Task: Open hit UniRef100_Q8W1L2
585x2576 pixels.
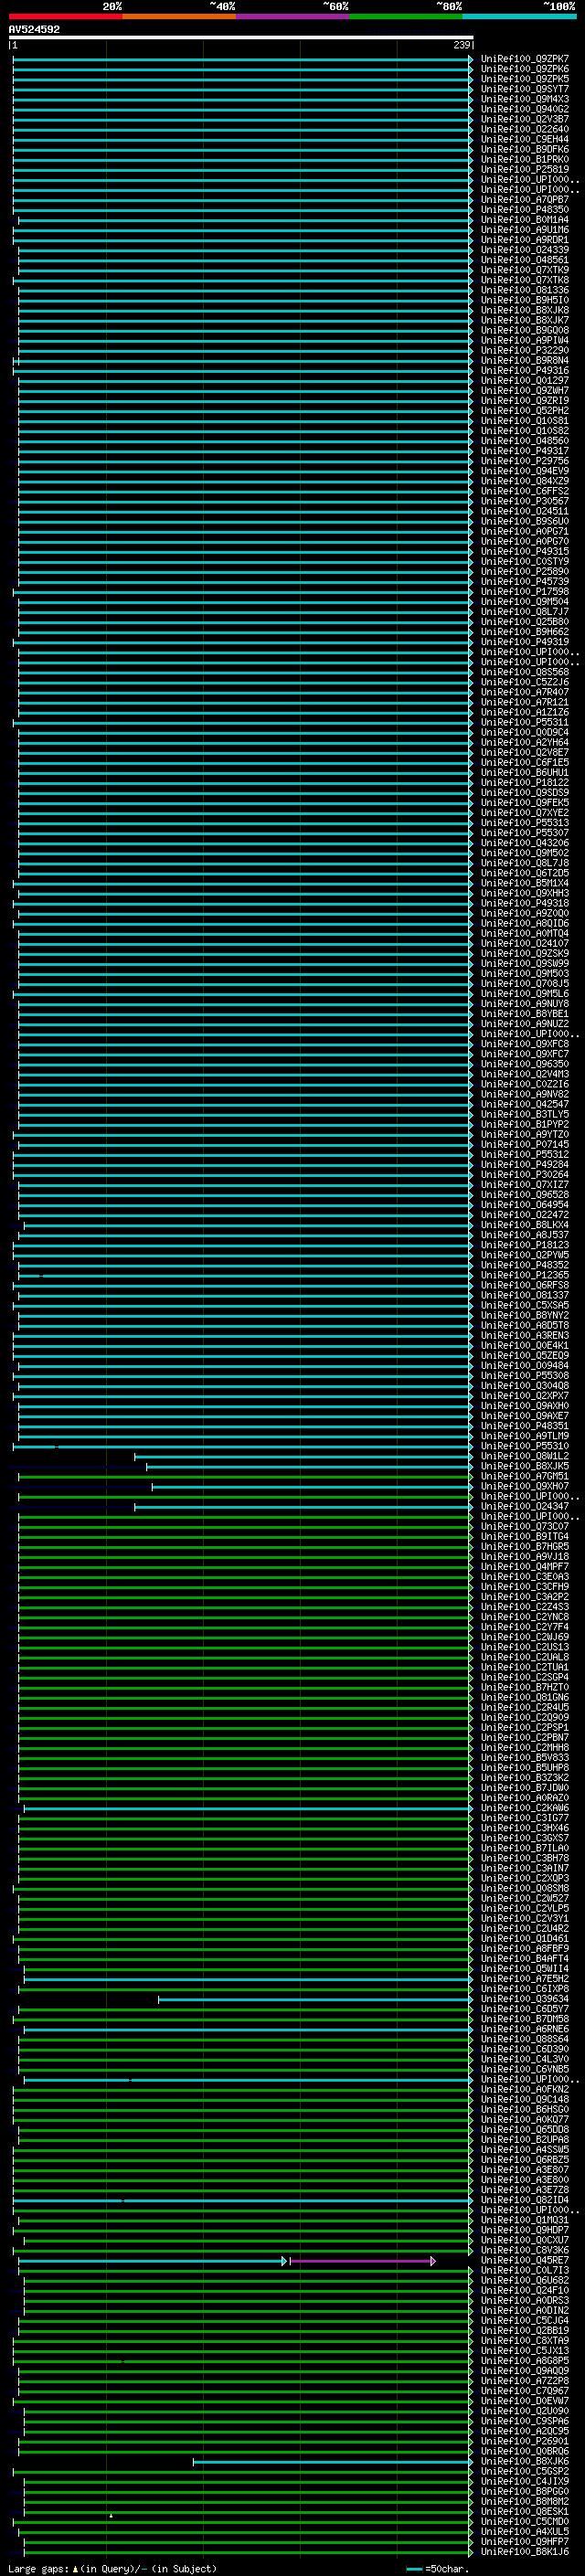Action: [525, 1456]
